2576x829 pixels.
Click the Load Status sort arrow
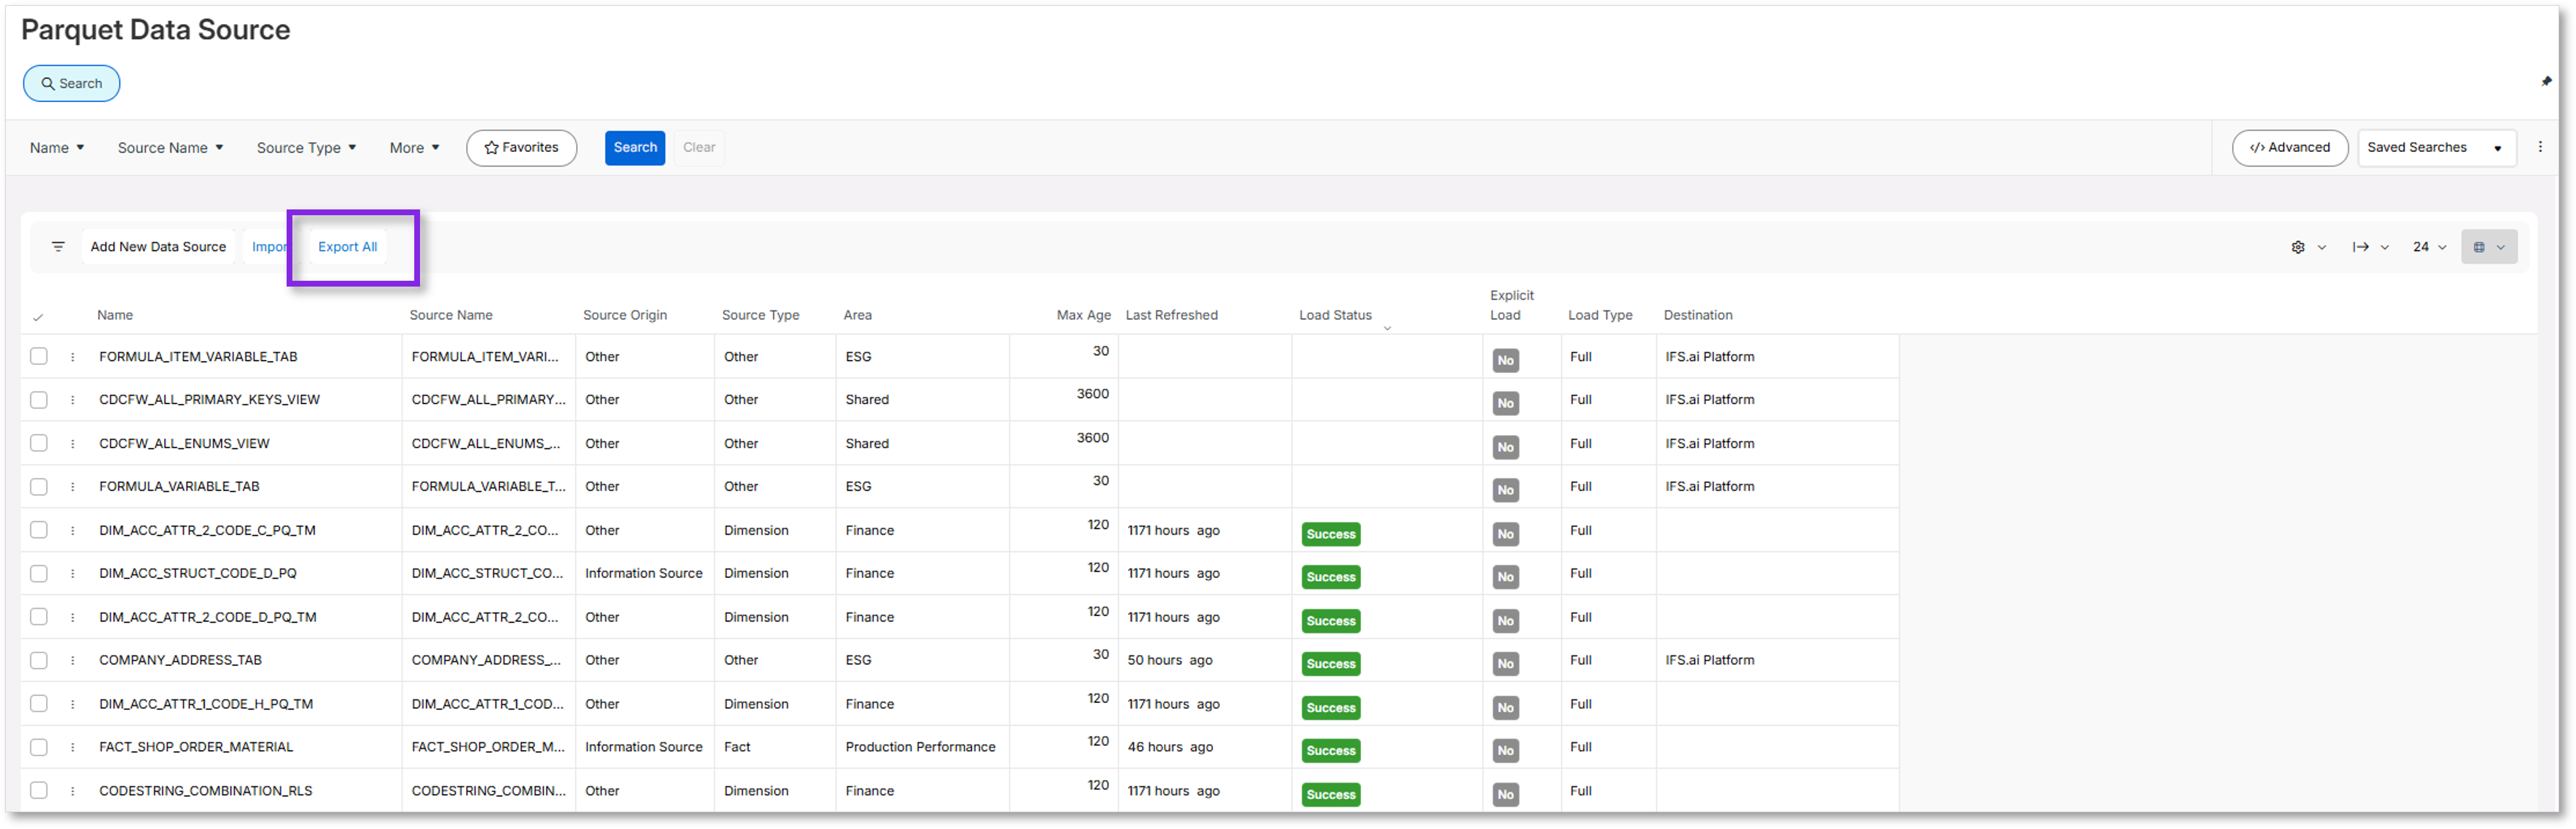[x=1387, y=328]
